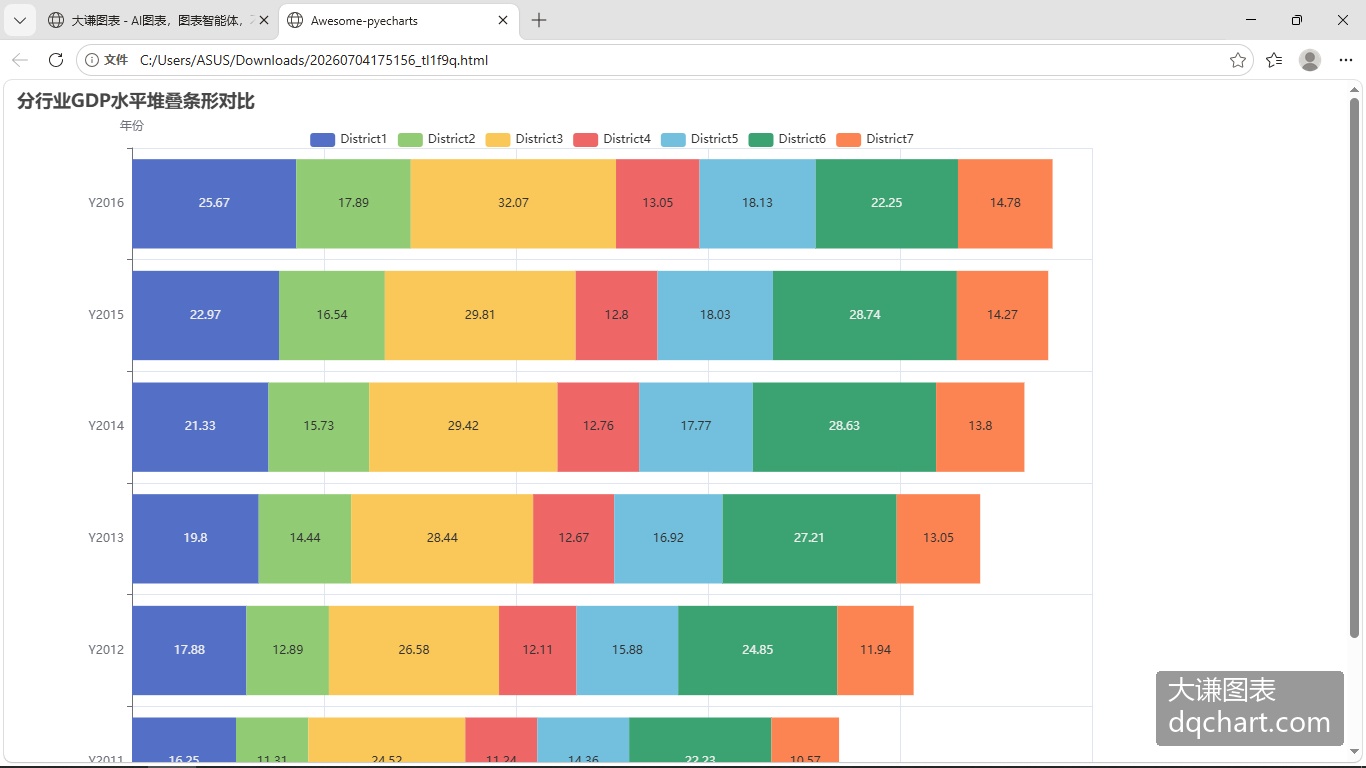1366x768 pixels.
Task: Click the Y2012 District5 segment 15.88
Action: (627, 650)
